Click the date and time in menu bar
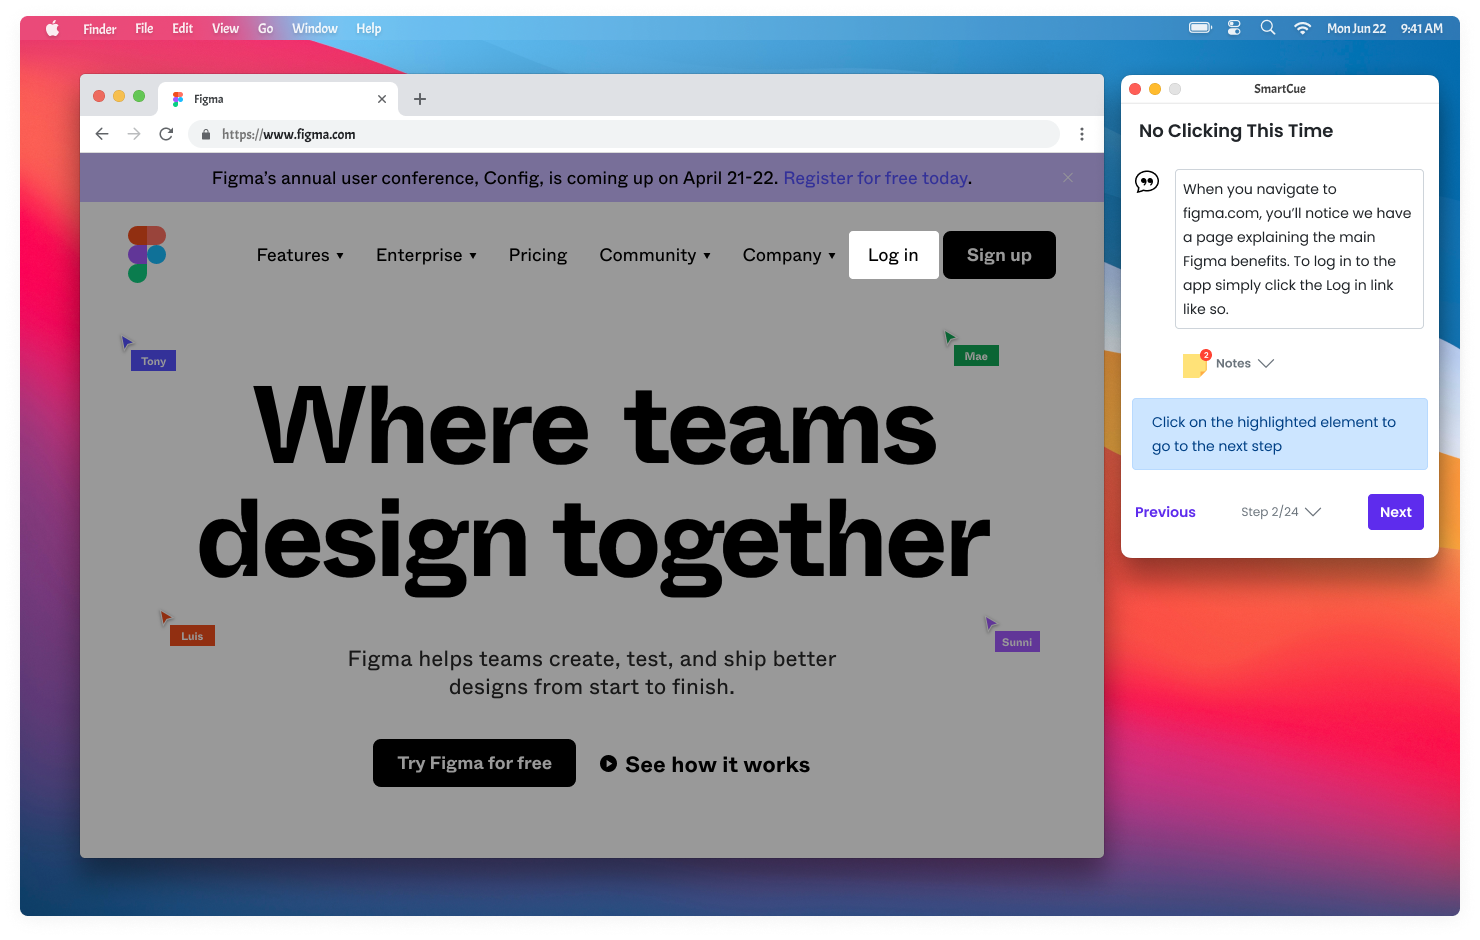 (1385, 28)
